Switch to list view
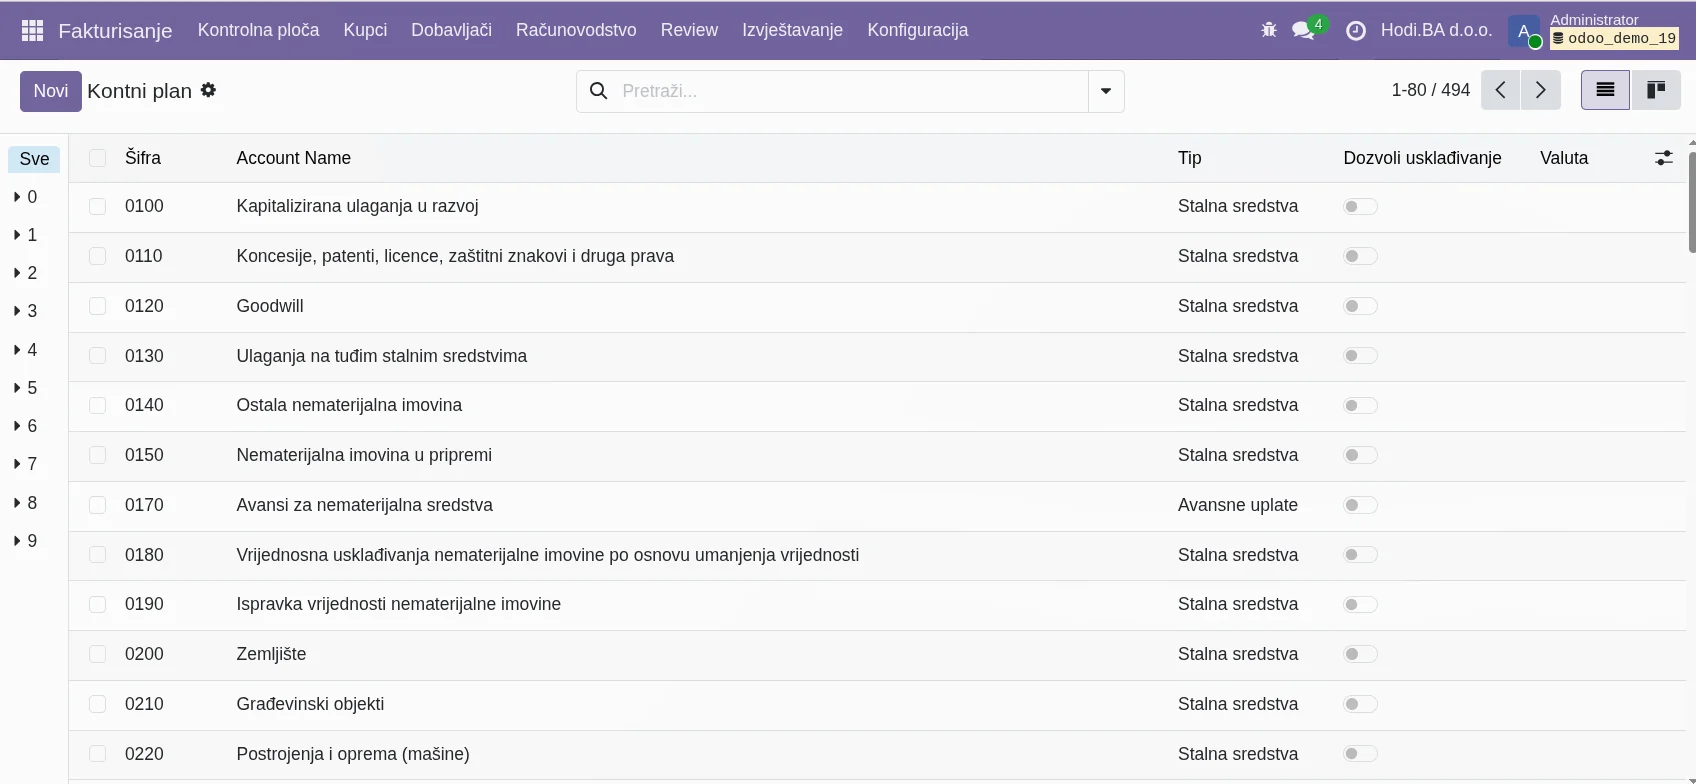This screenshot has height=784, width=1696. [x=1604, y=90]
